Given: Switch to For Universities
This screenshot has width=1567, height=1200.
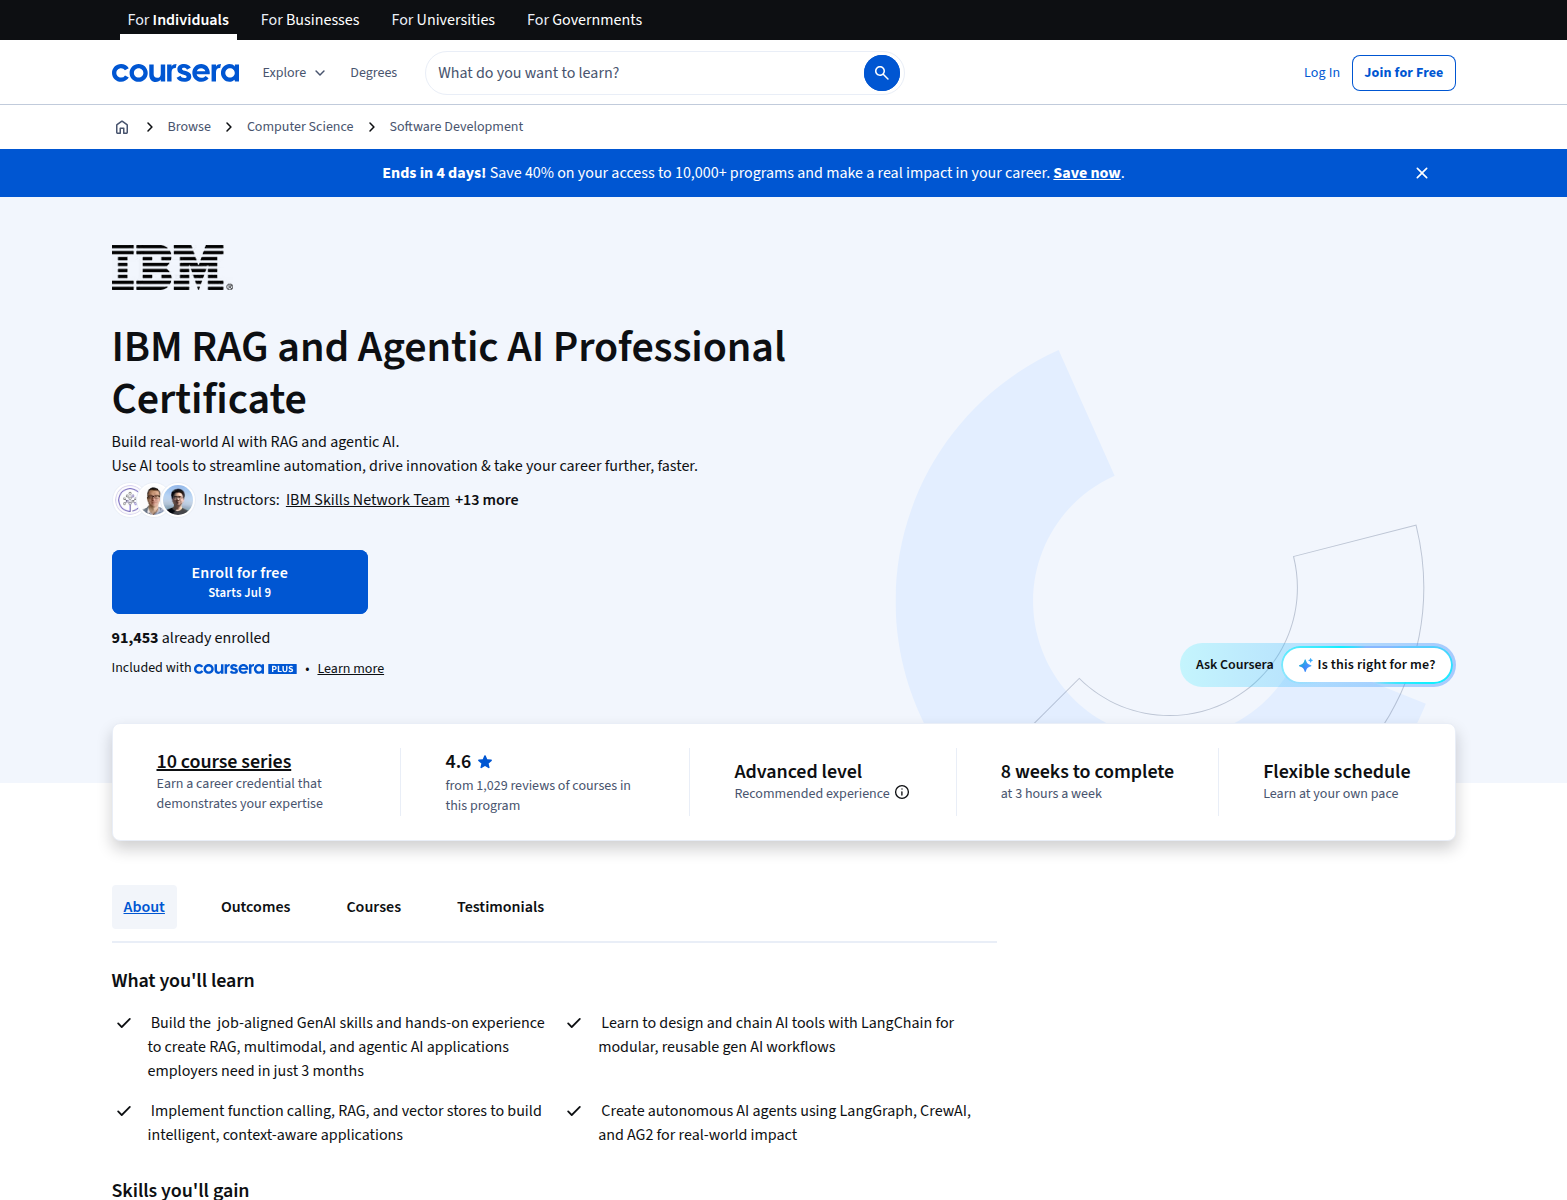Looking at the screenshot, I should 443,20.
